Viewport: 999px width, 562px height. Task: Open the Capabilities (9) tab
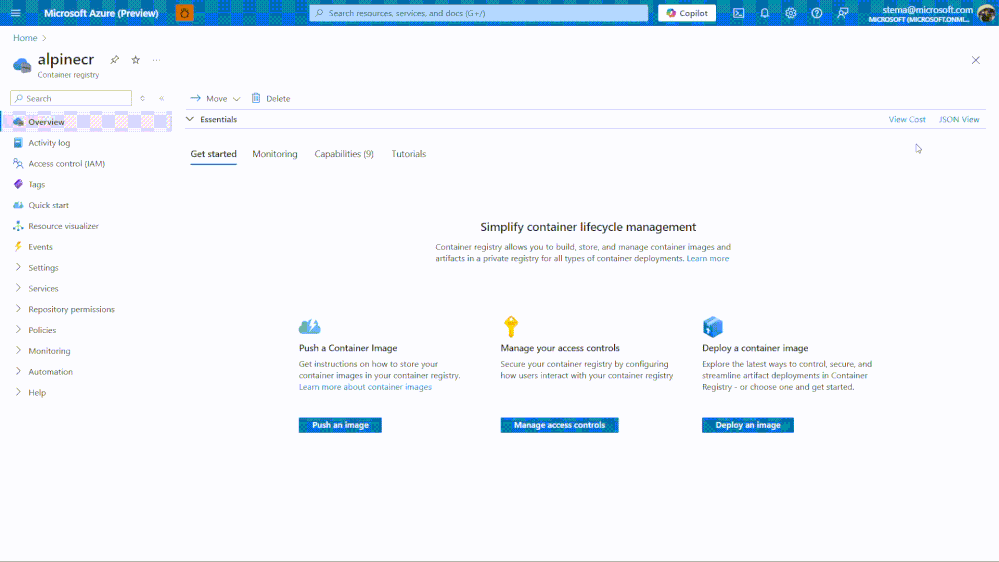[344, 154]
